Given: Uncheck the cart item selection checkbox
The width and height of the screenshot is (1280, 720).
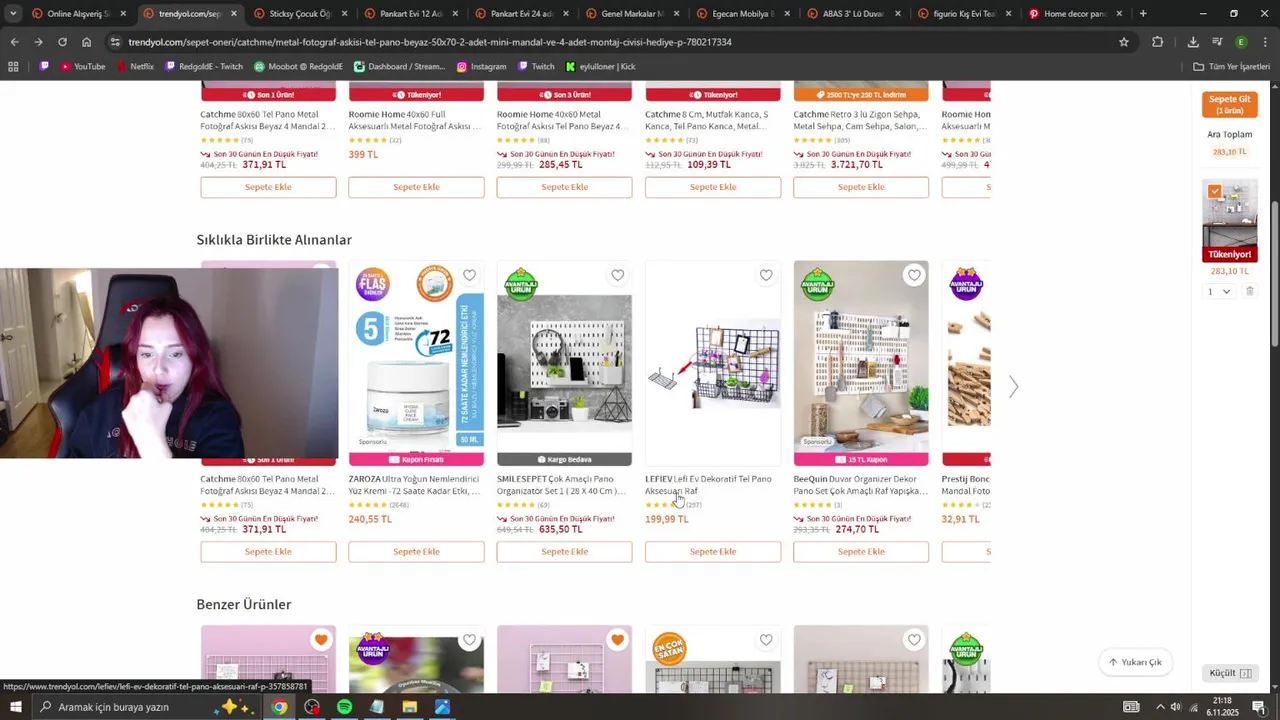Looking at the screenshot, I should tap(1214, 191).
